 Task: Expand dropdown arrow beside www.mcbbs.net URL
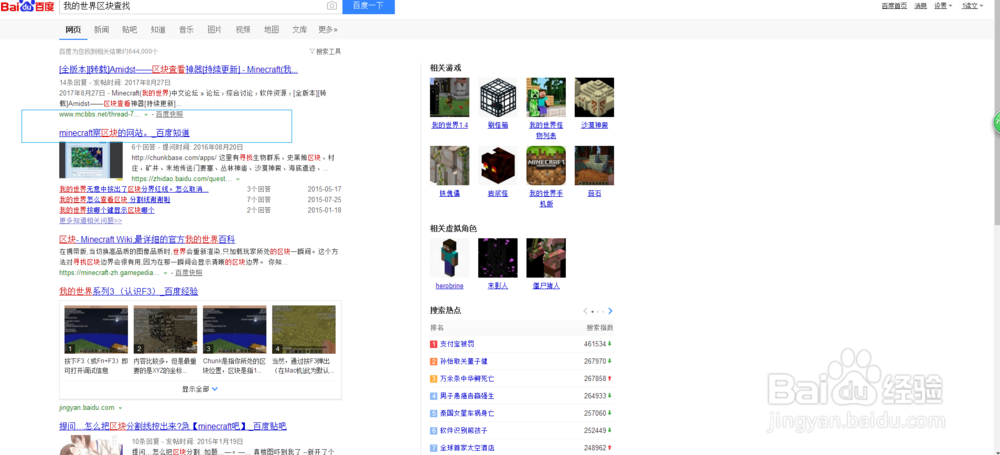pos(145,115)
